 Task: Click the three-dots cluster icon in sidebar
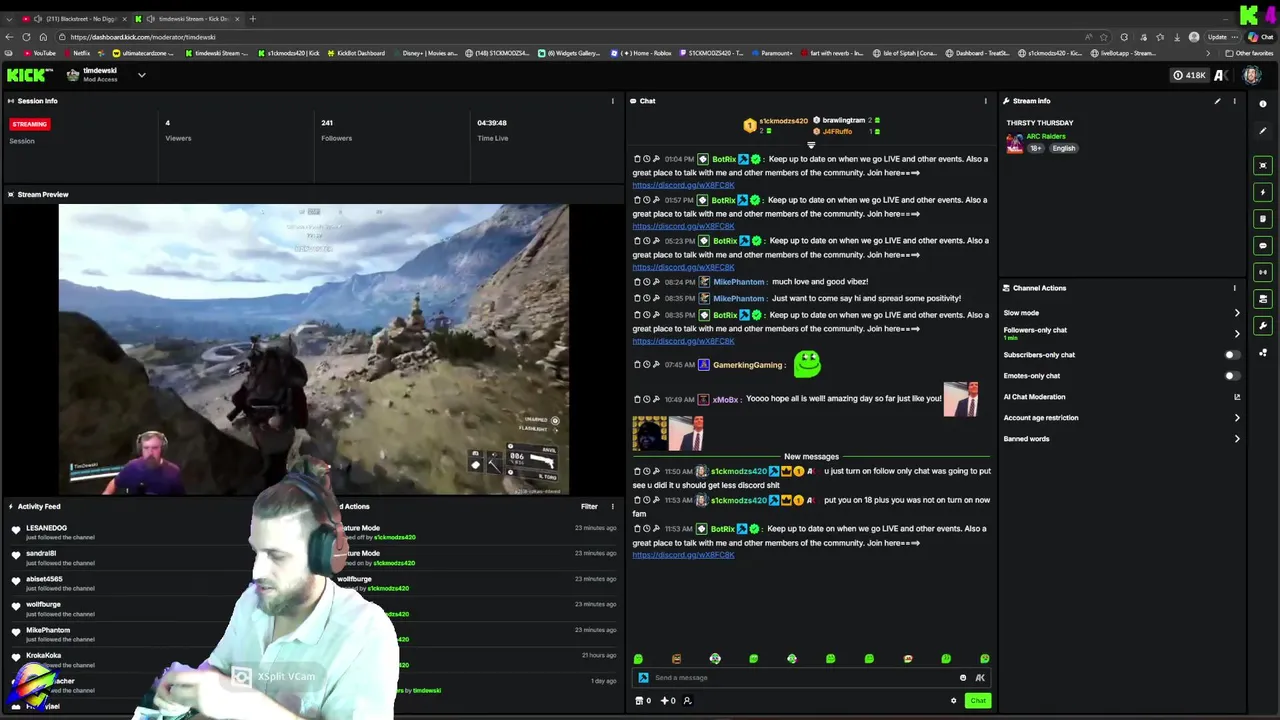click(x=1263, y=352)
